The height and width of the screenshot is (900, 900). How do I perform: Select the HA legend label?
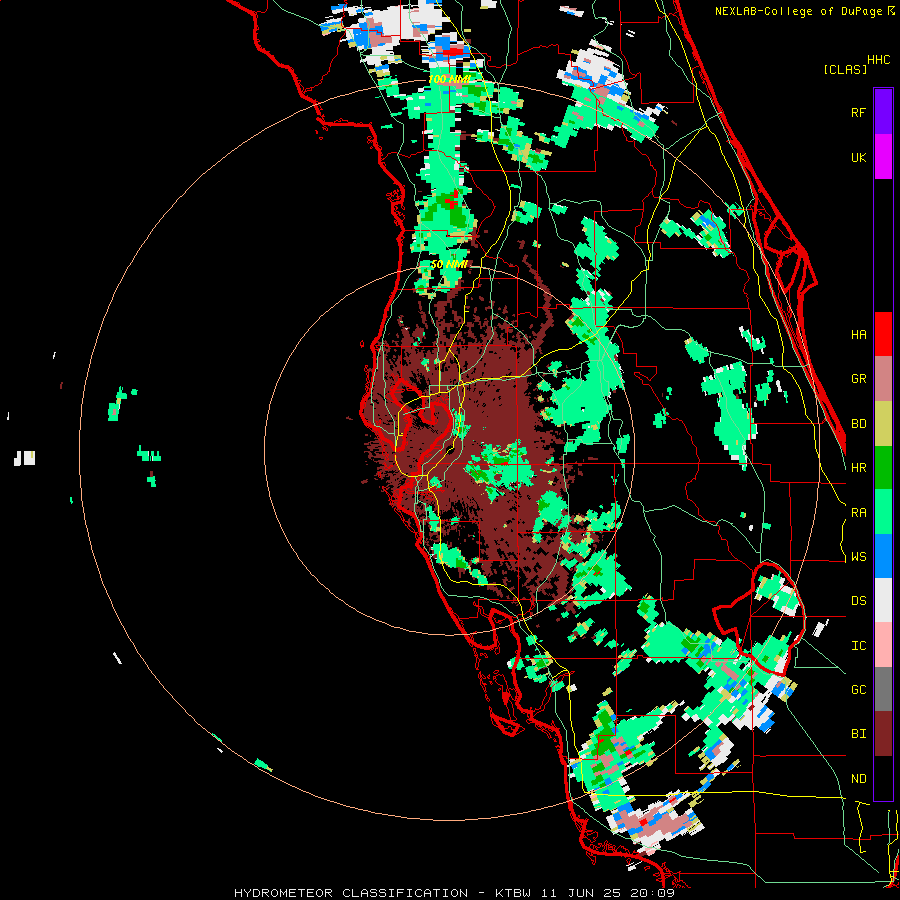tap(859, 334)
